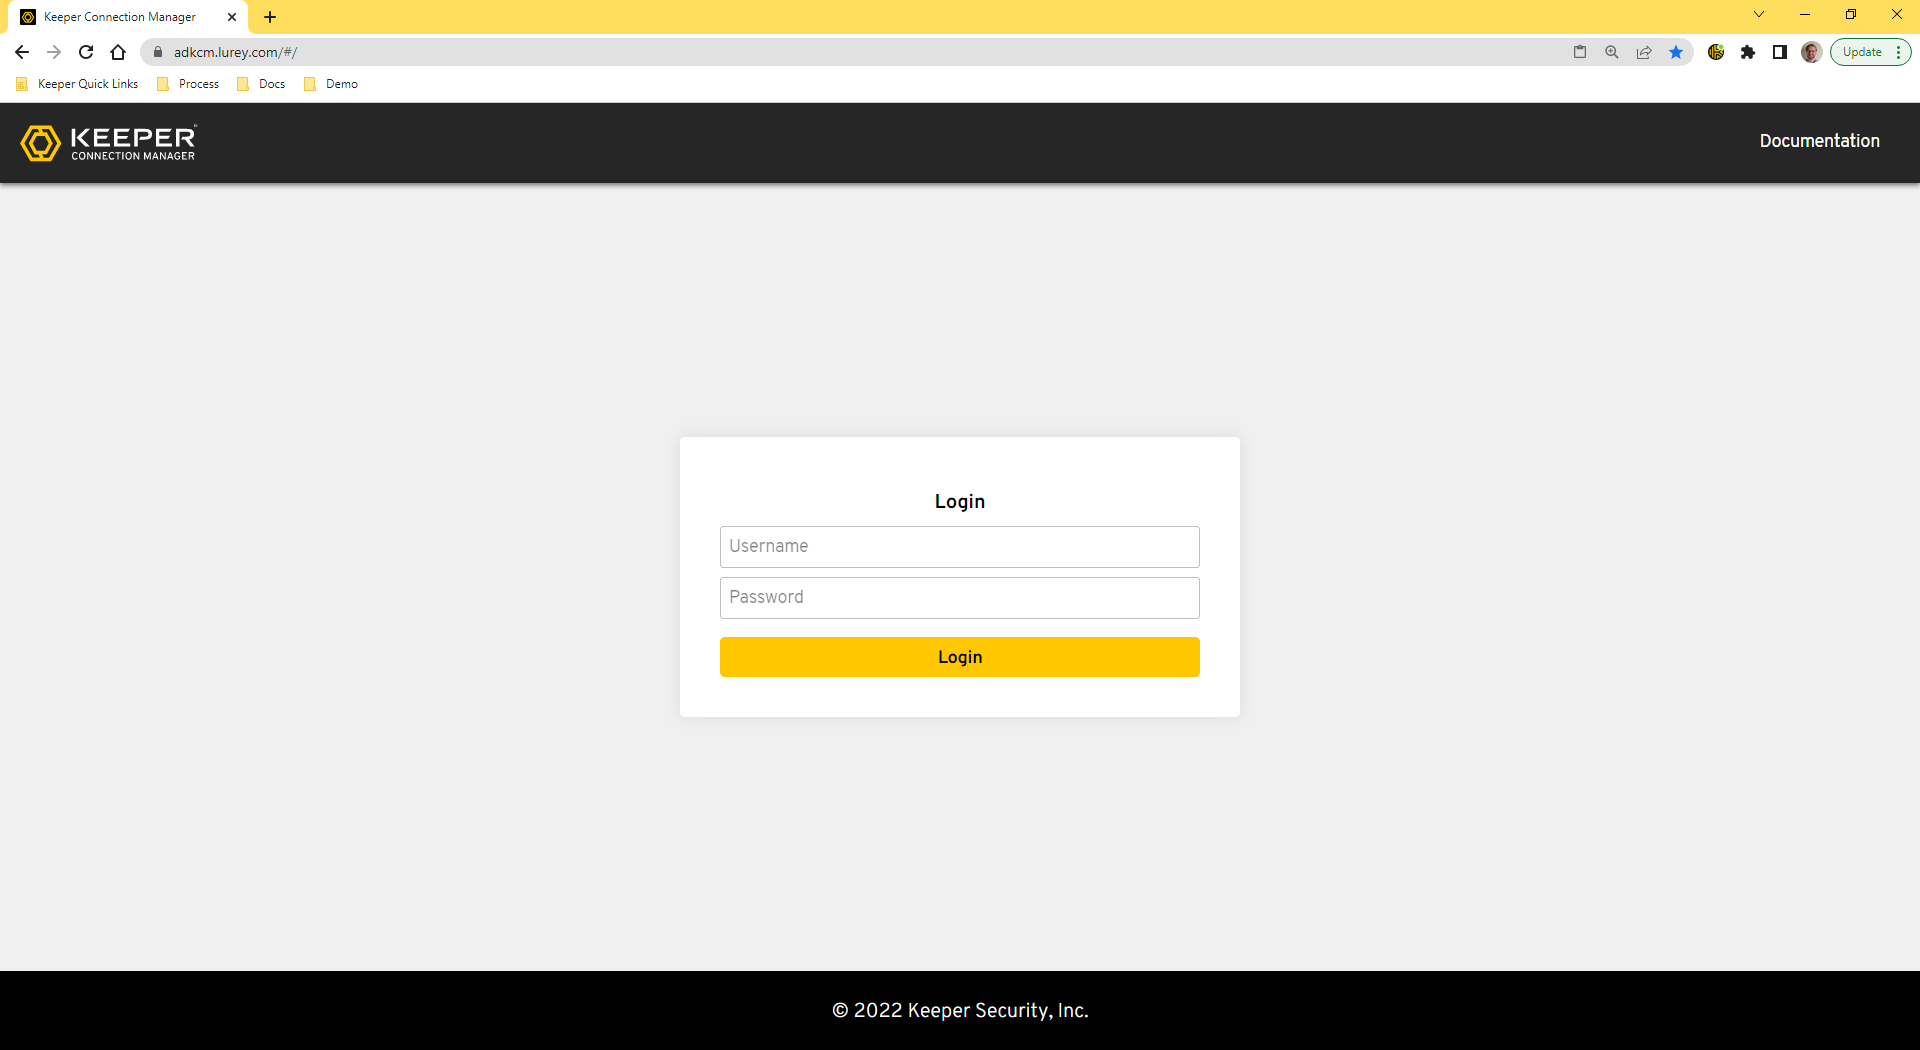
Task: Click the Keeper Connection Manager logo
Action: coord(109,143)
